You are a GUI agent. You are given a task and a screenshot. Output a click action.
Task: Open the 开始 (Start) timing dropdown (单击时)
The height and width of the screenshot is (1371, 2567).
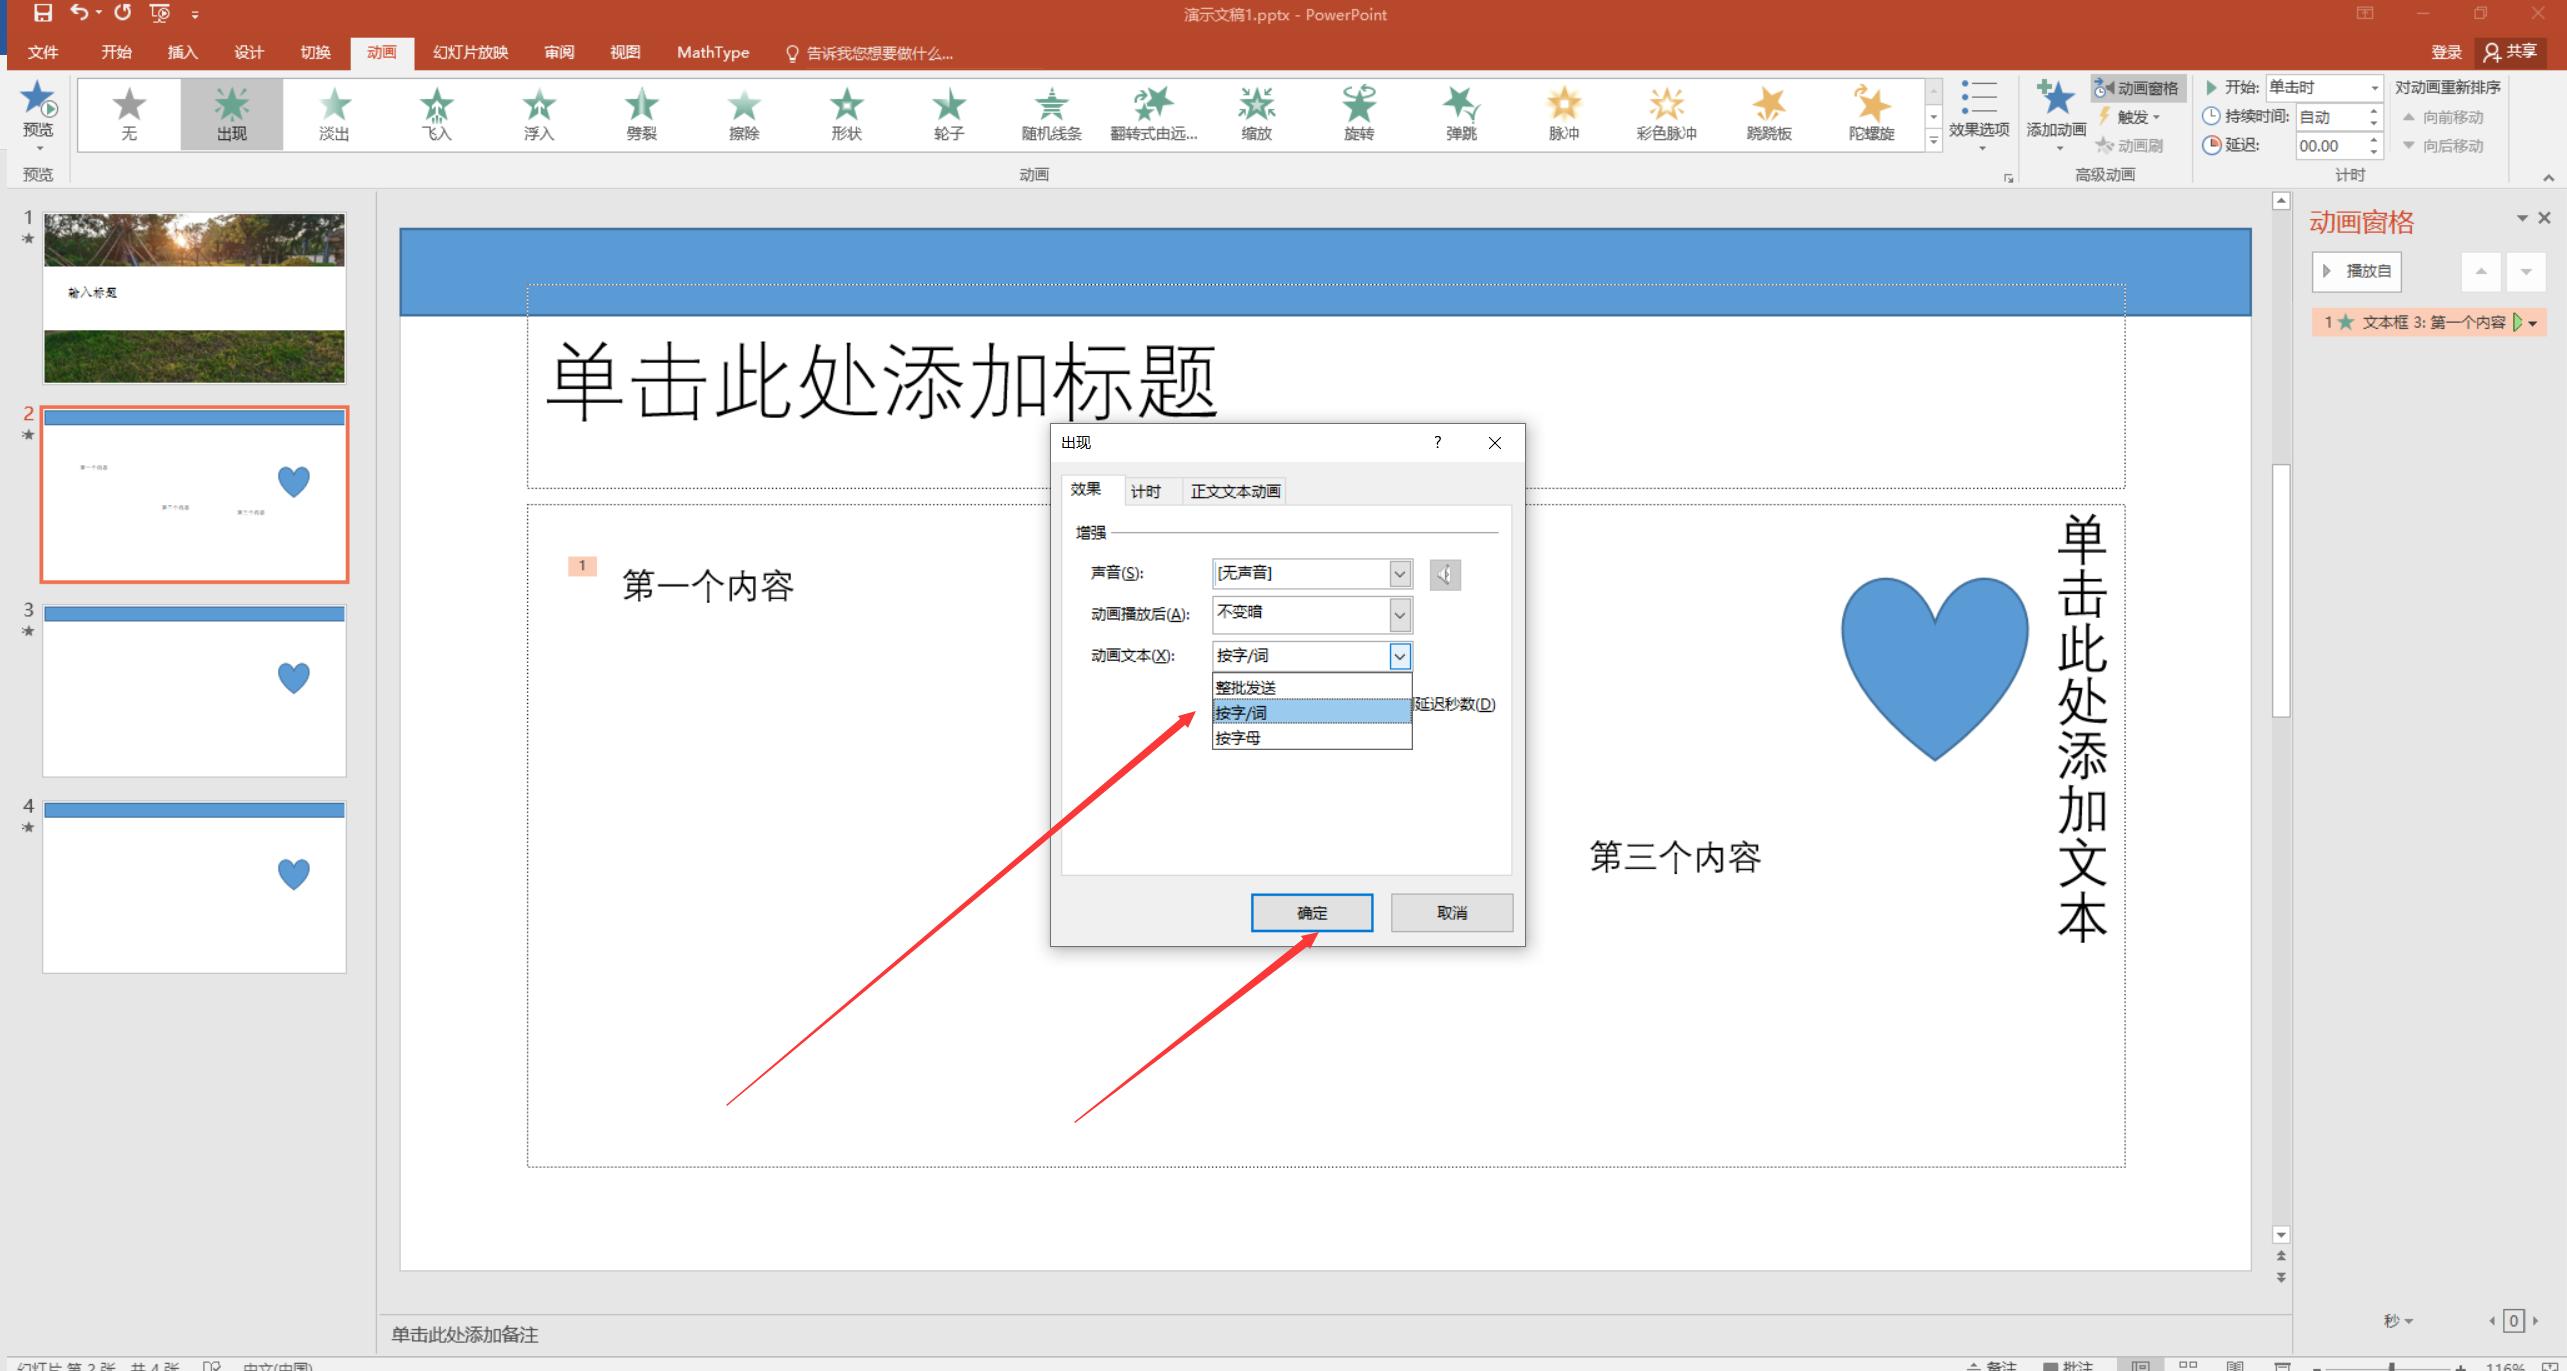click(x=2374, y=88)
